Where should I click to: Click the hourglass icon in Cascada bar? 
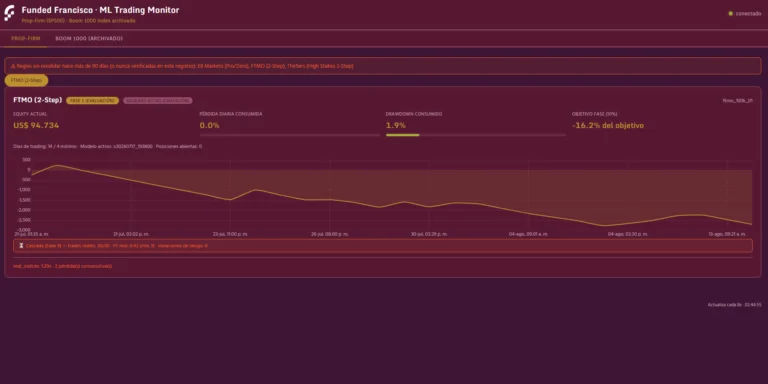click(x=21, y=245)
